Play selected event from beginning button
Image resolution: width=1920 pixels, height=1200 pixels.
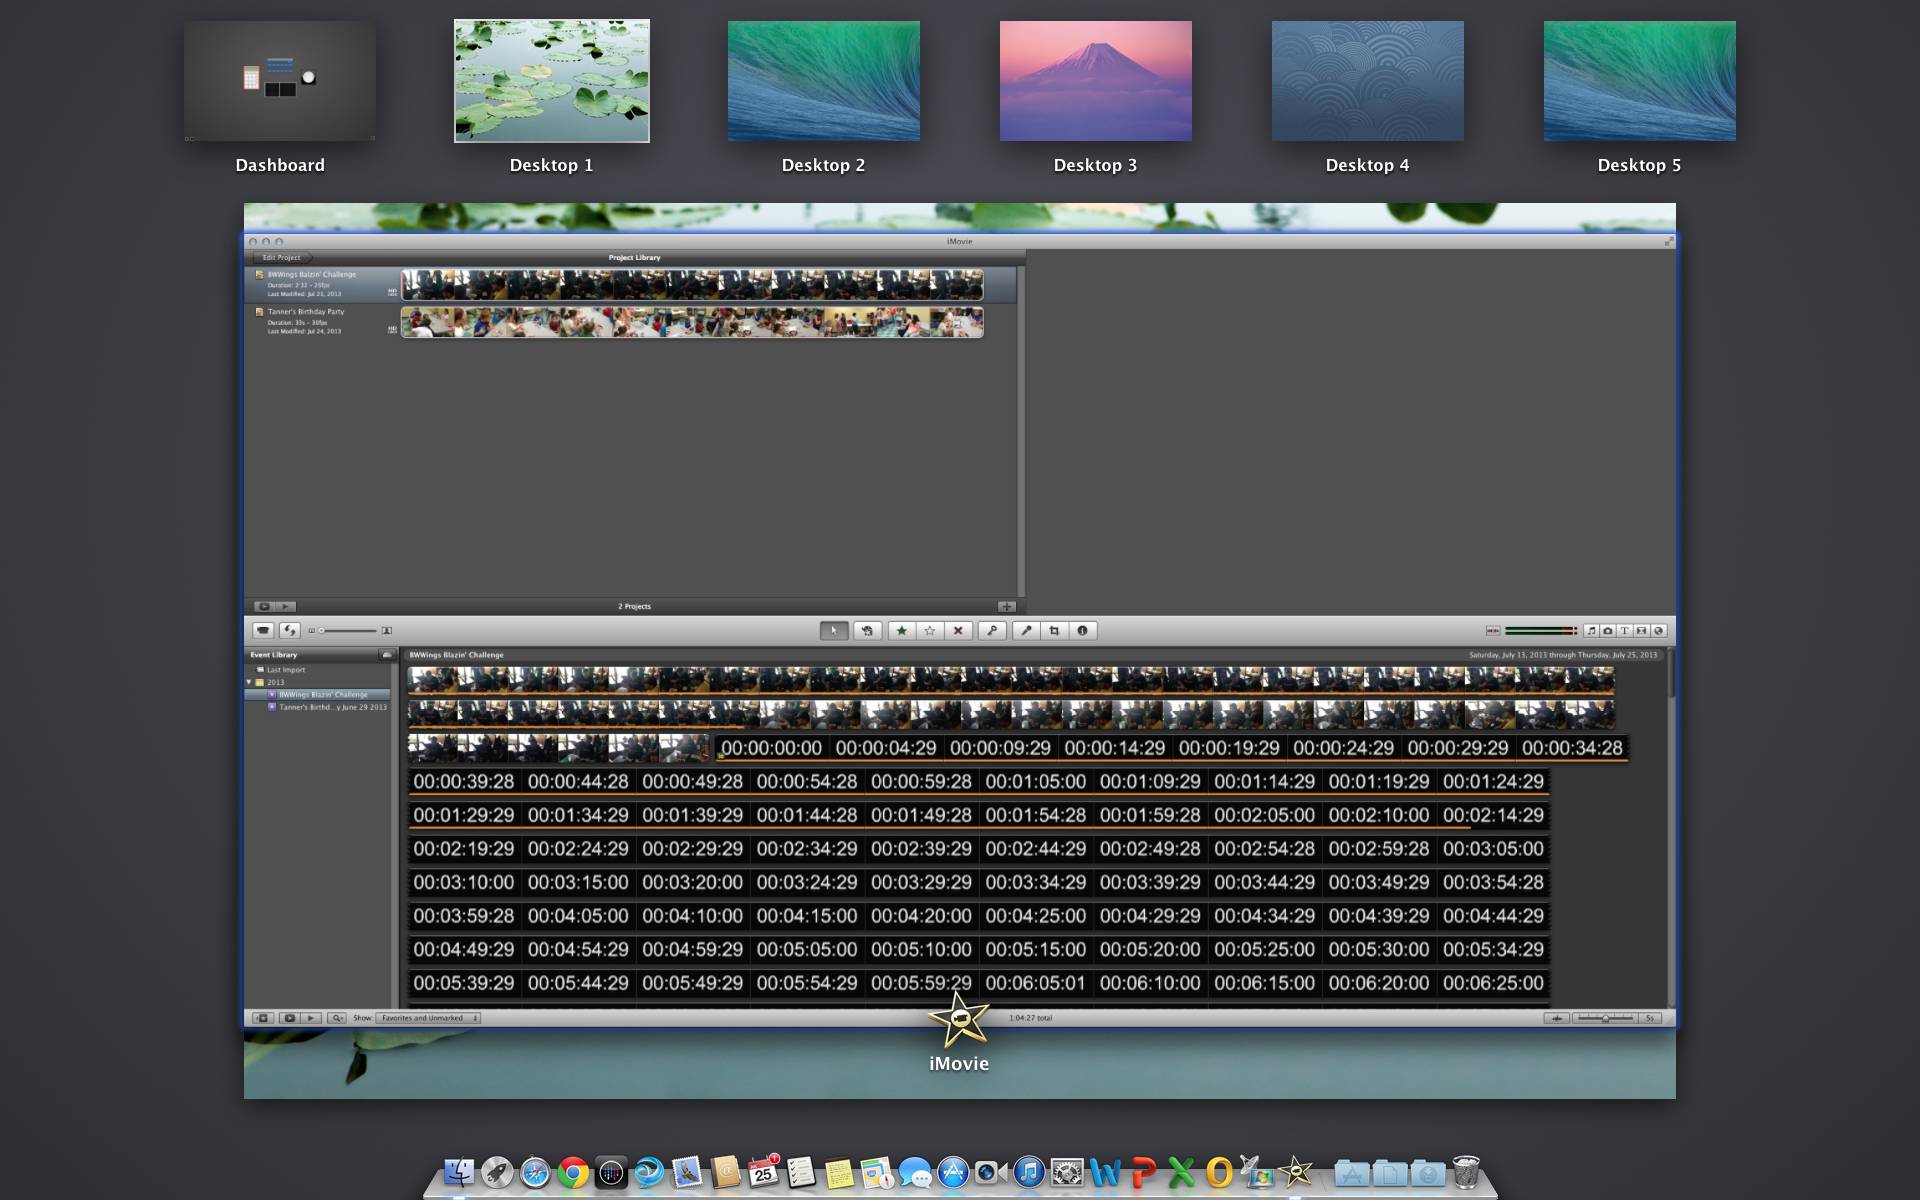point(311,1018)
